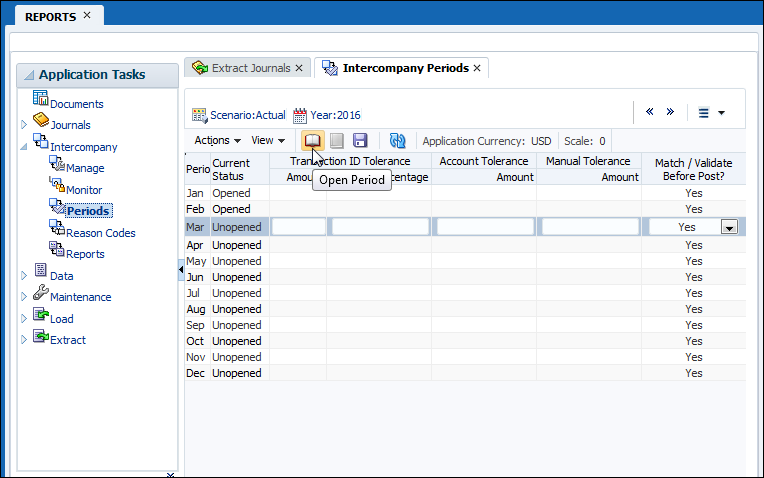Click the next double-arrow icon
The height and width of the screenshot is (478, 764).
coord(670,112)
